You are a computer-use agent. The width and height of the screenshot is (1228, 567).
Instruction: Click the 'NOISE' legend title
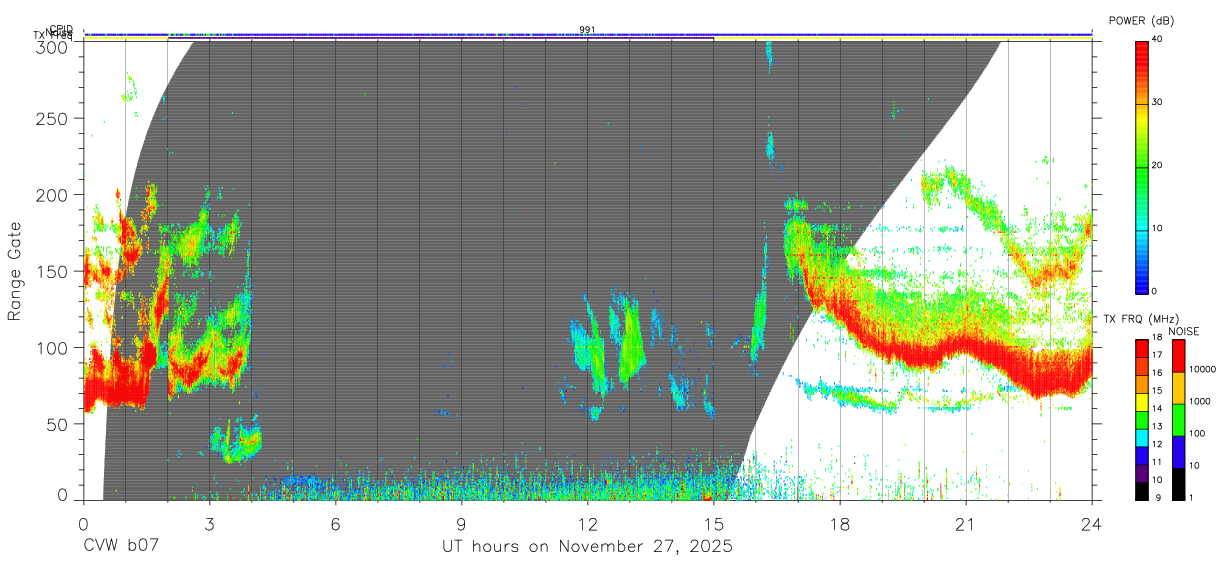point(1184,331)
